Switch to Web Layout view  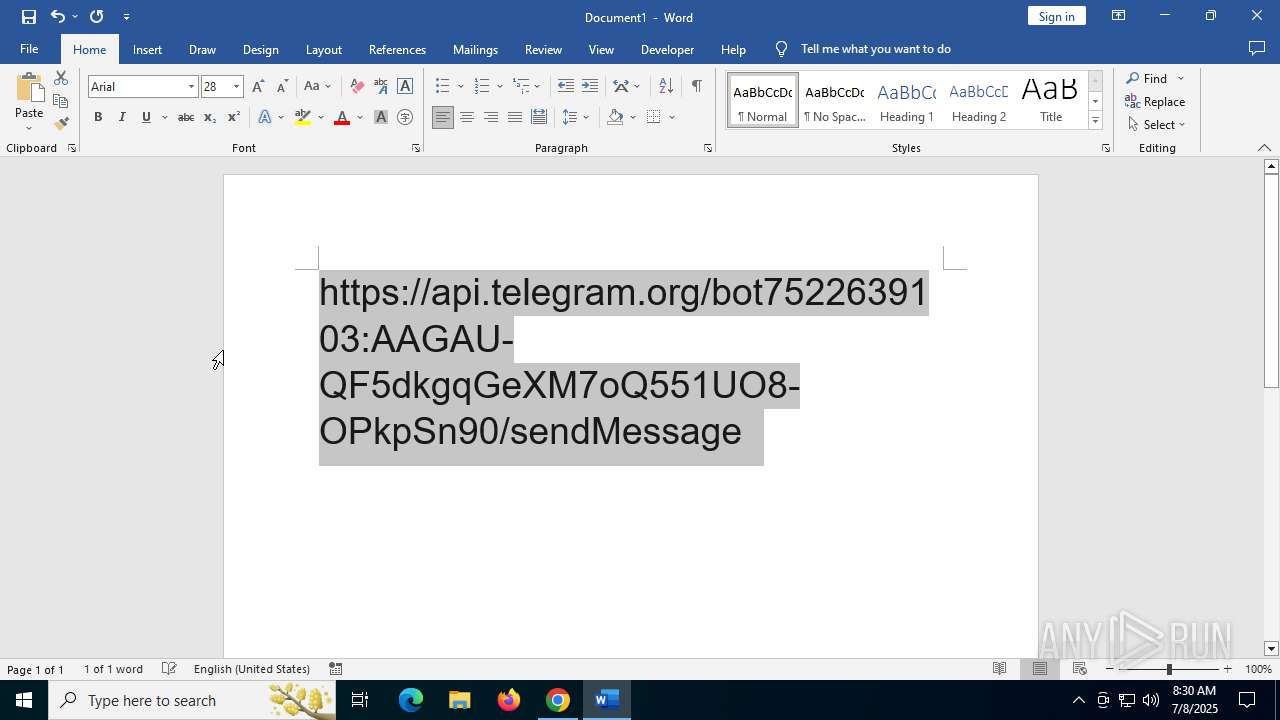coord(1080,669)
